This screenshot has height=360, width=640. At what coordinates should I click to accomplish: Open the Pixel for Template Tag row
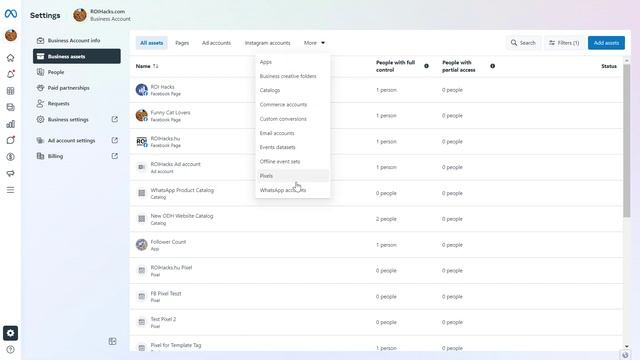coord(376,344)
